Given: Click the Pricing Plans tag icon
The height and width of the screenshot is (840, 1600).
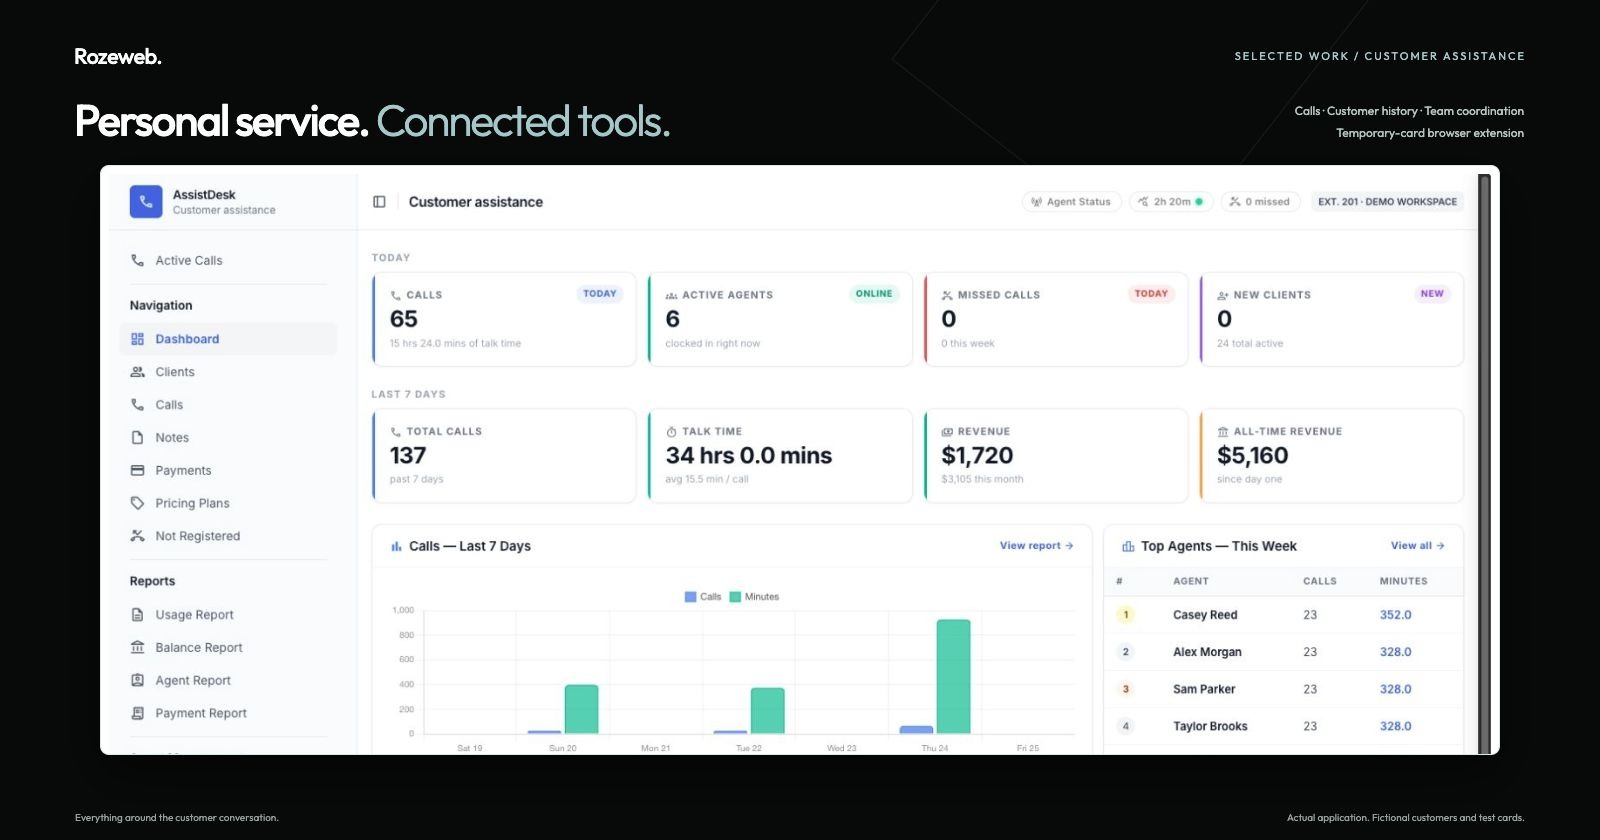Looking at the screenshot, I should [138, 503].
